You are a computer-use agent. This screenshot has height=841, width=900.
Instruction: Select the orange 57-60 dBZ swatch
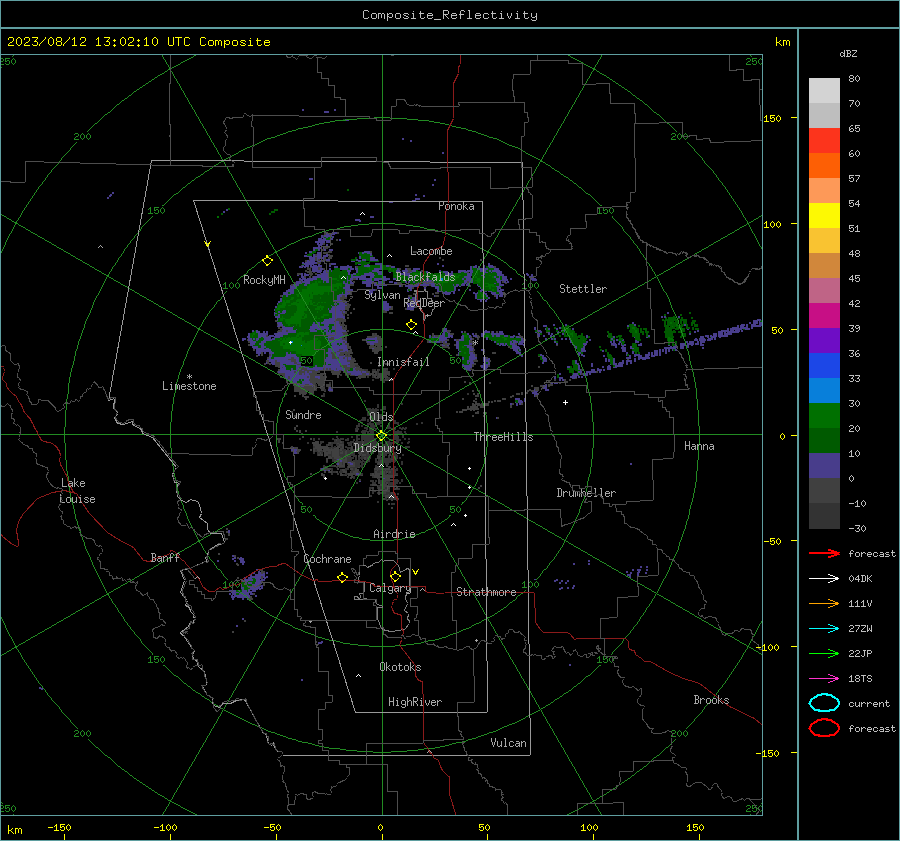[824, 166]
